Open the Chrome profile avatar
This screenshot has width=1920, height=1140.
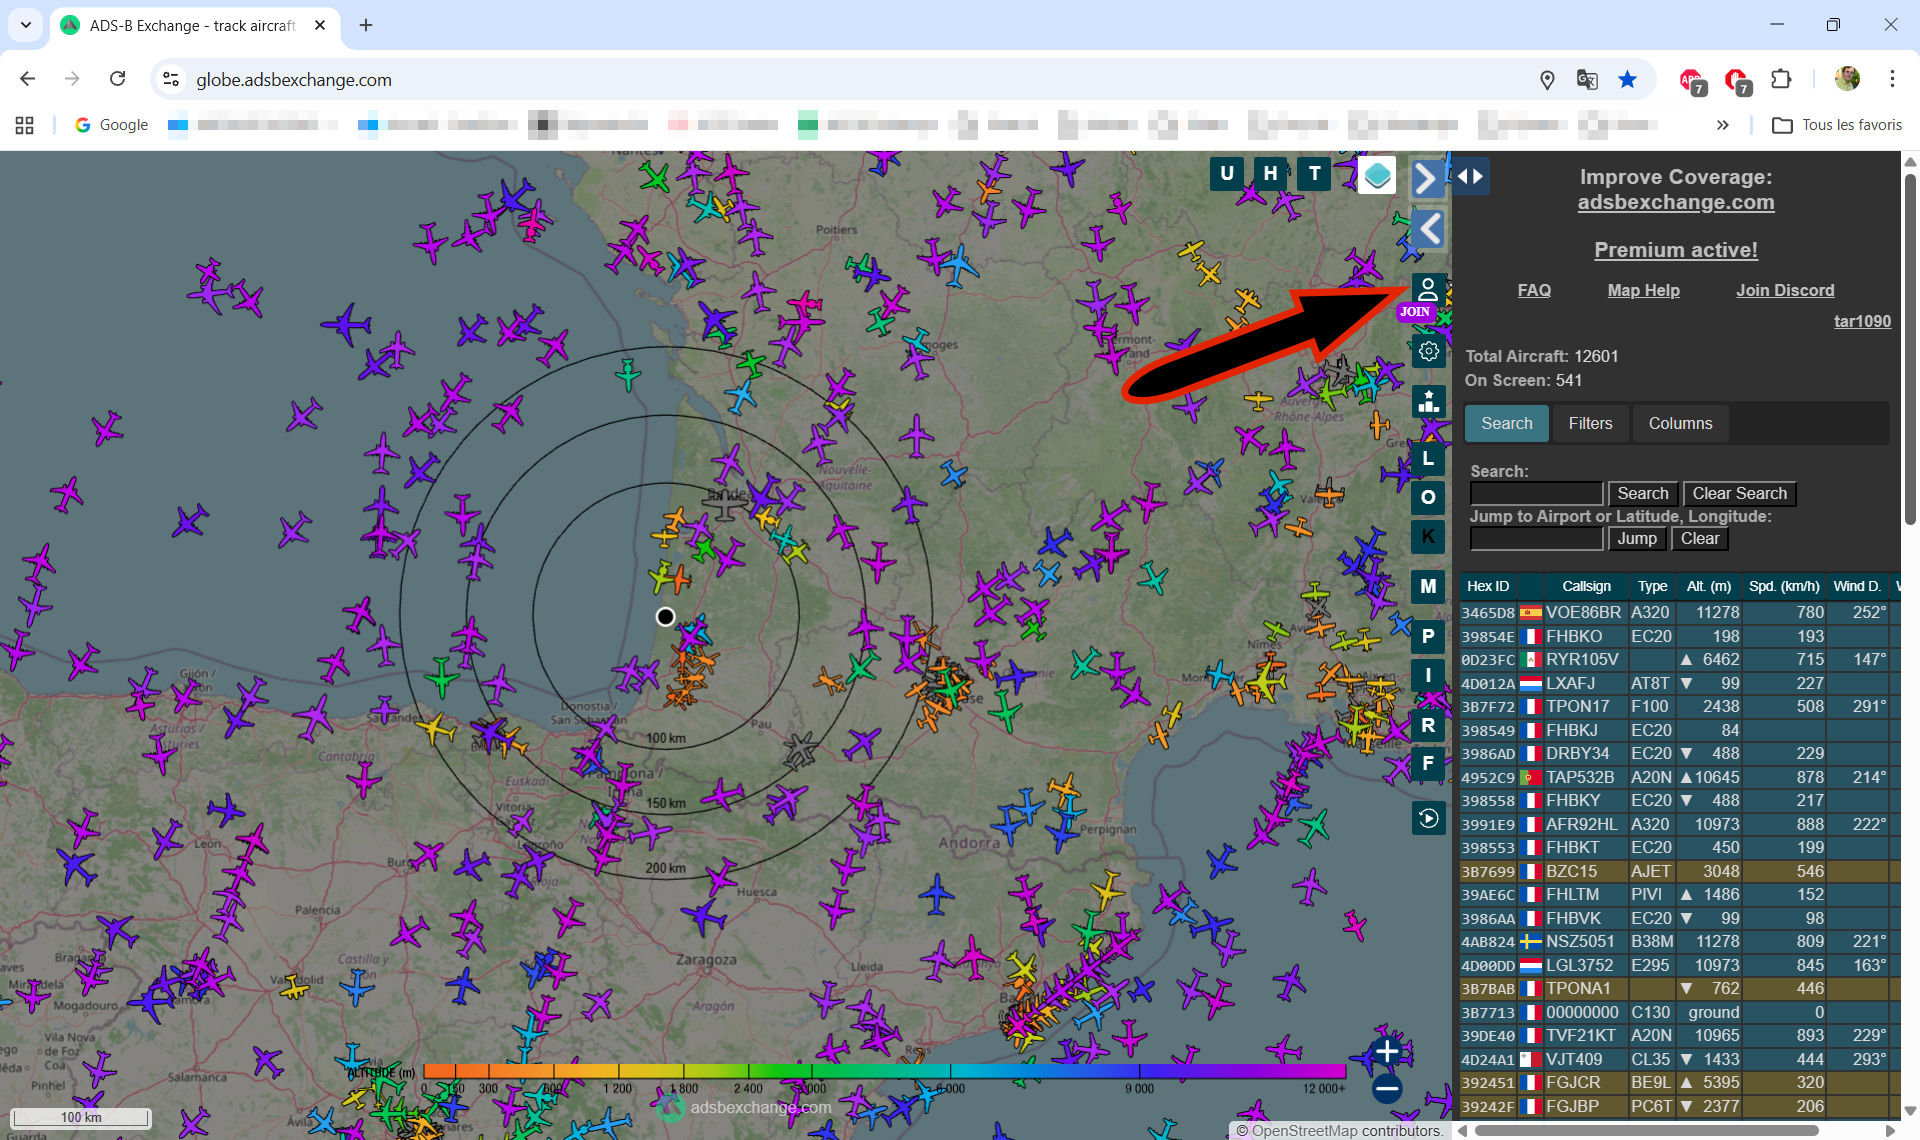1847,79
